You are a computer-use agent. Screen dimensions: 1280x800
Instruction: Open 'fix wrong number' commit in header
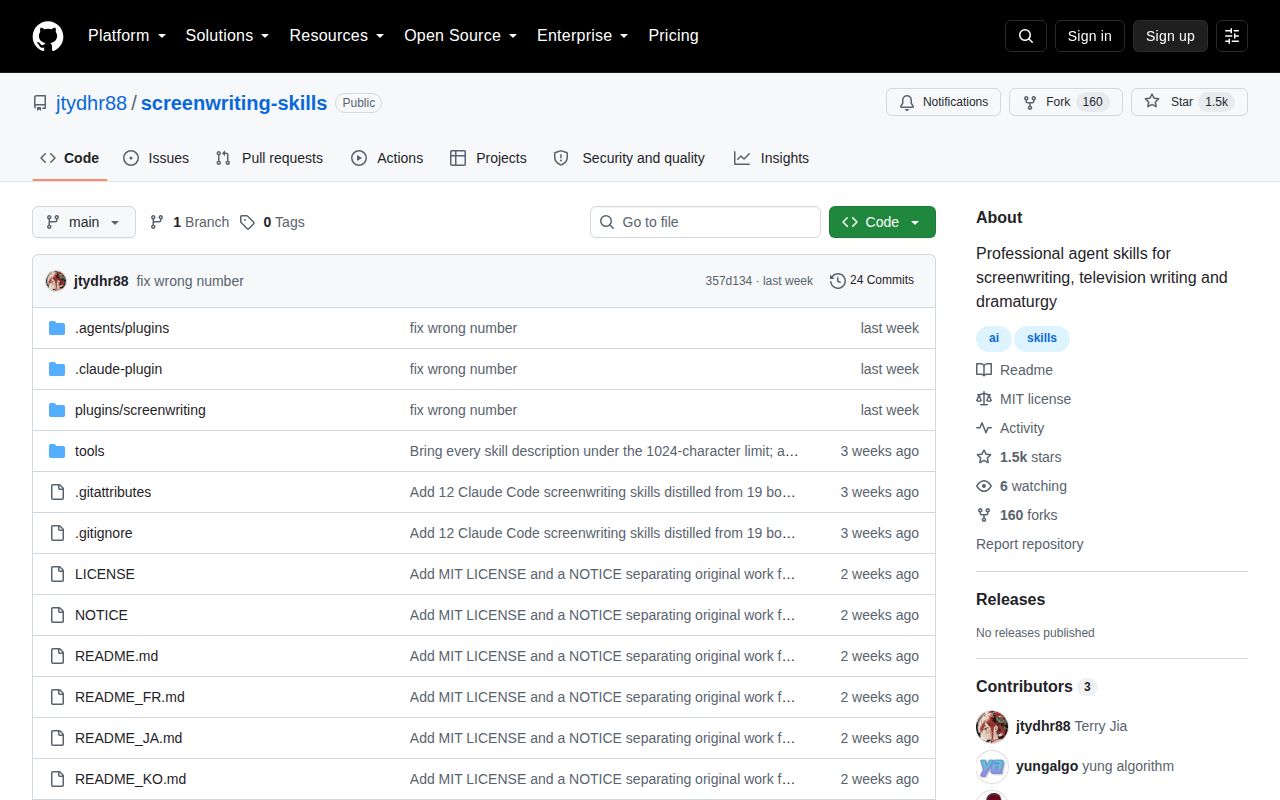190,281
